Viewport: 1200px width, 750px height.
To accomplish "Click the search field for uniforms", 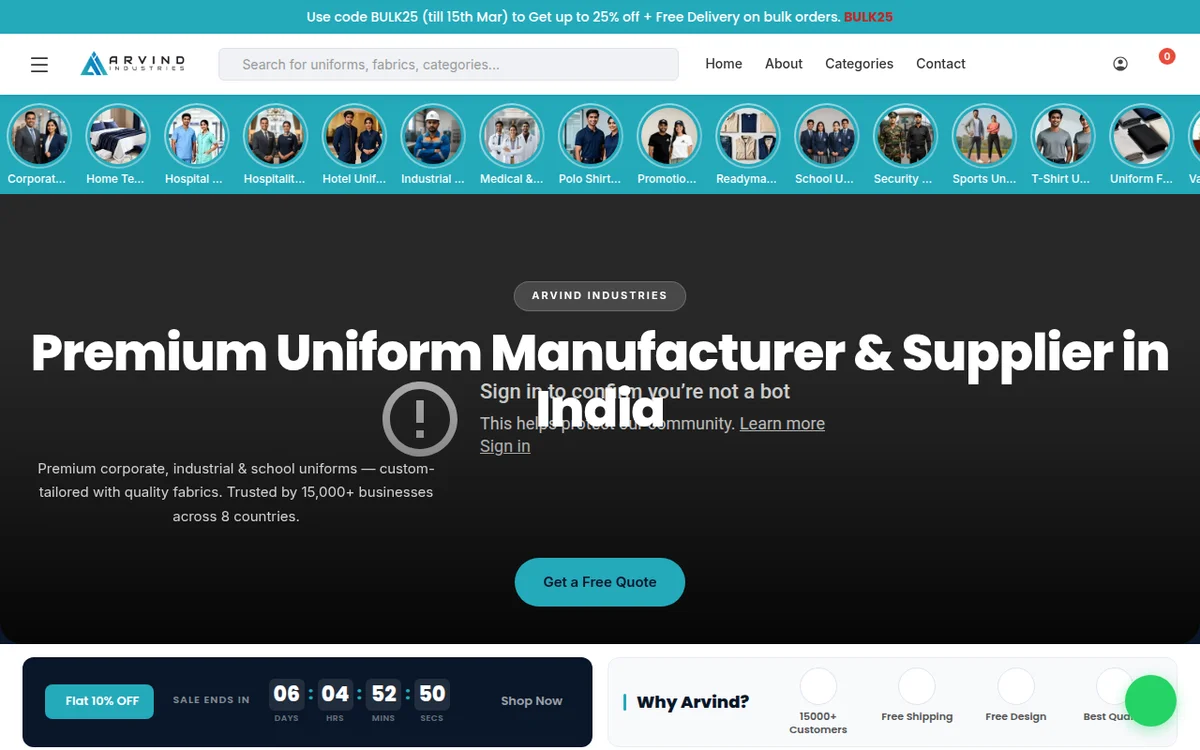I will [x=449, y=65].
